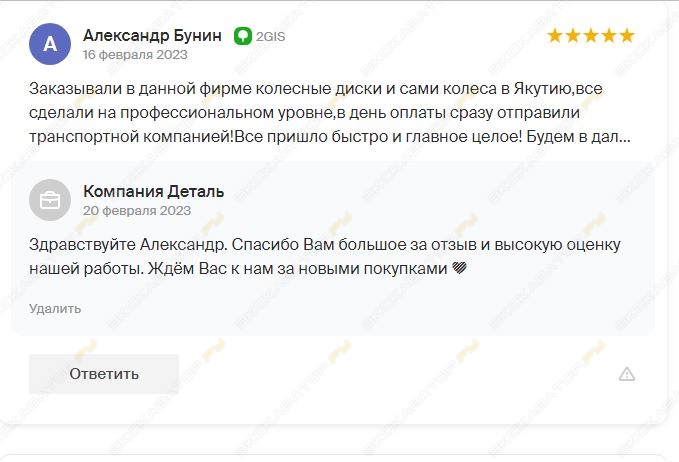Click the green 2GIS logo icon
679x462 pixels.
[x=242, y=36]
